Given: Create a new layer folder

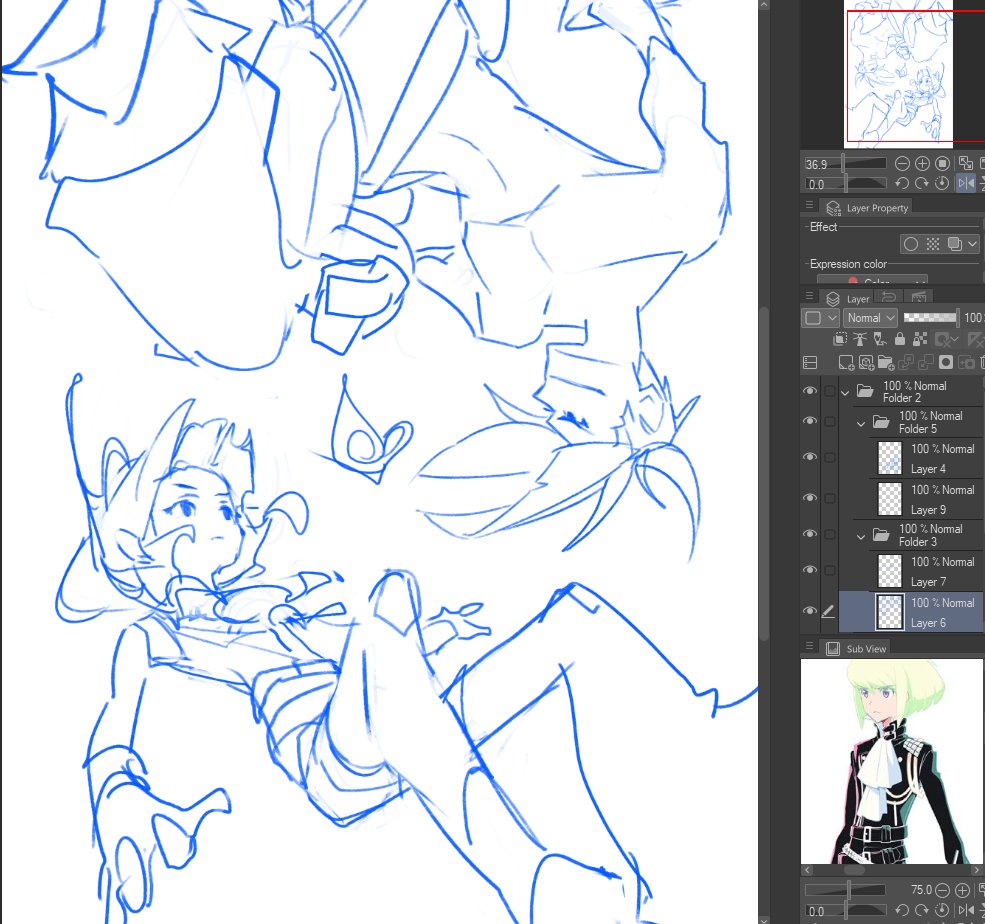Looking at the screenshot, I should coord(886,362).
